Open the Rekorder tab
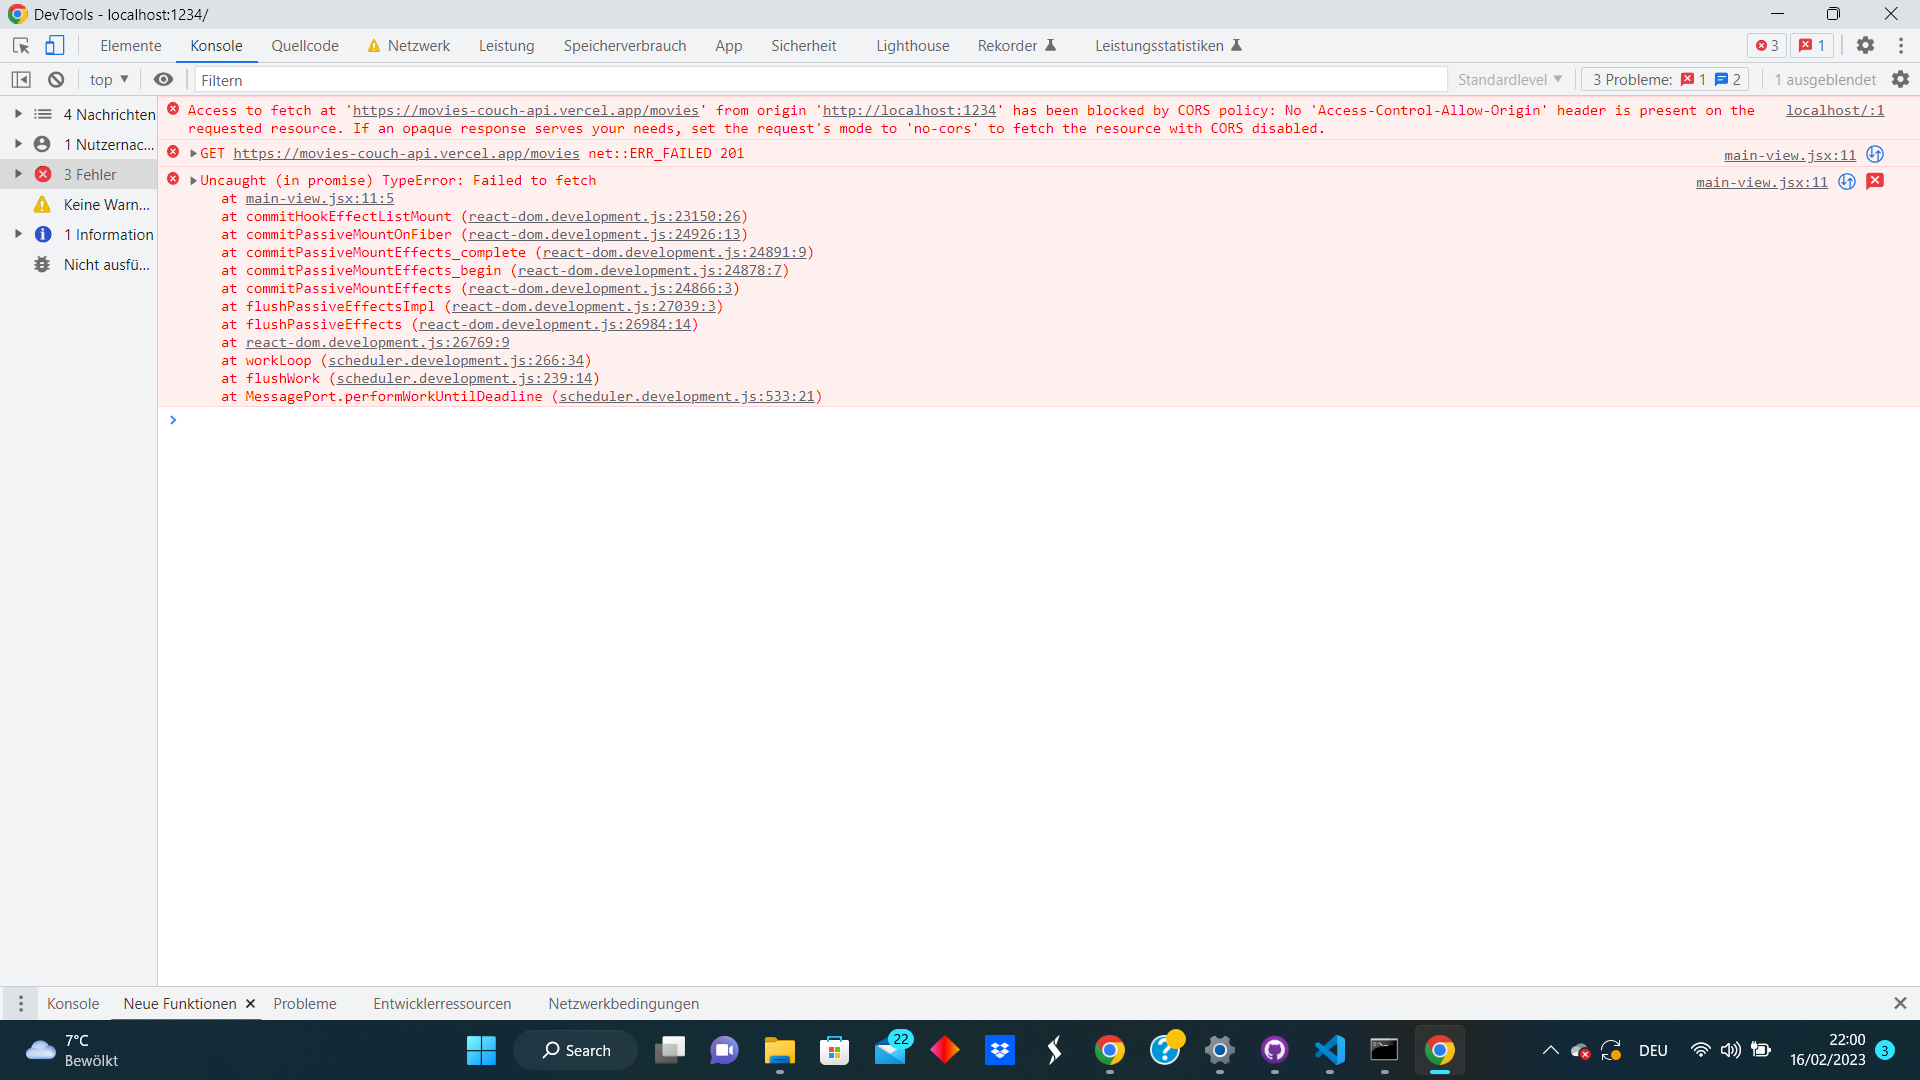This screenshot has height=1080, width=1920. (x=1017, y=46)
